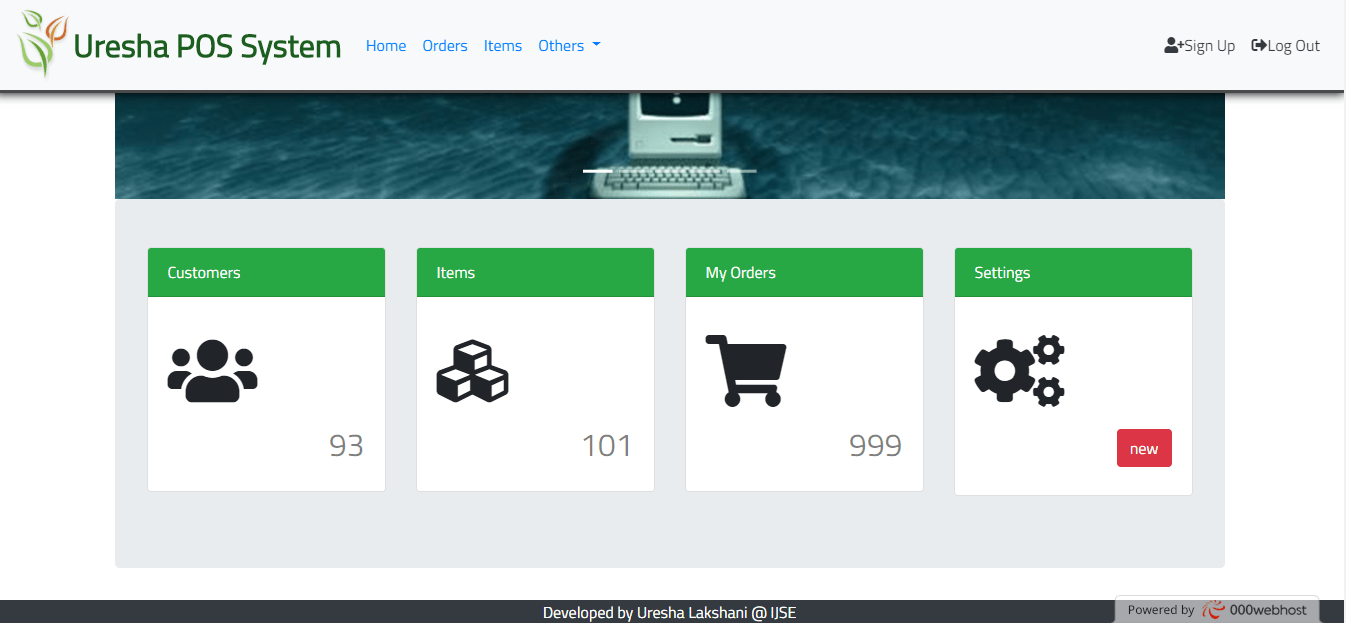Click the Log Out arrow icon

pos(1257,44)
